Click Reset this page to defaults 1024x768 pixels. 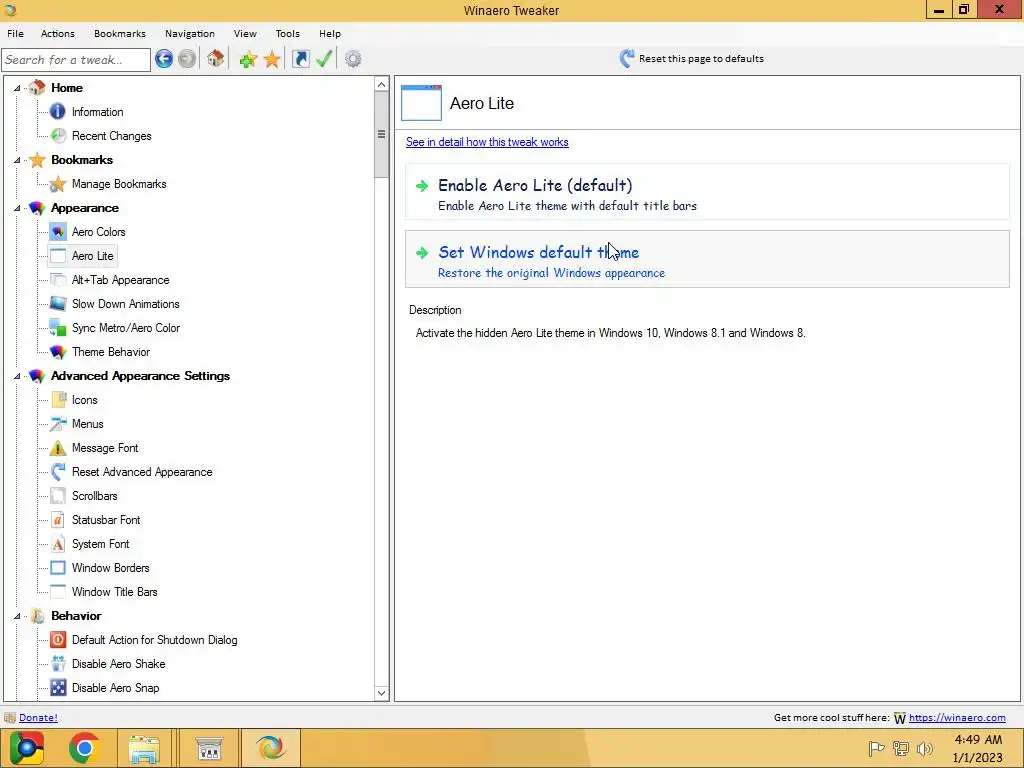pos(692,59)
